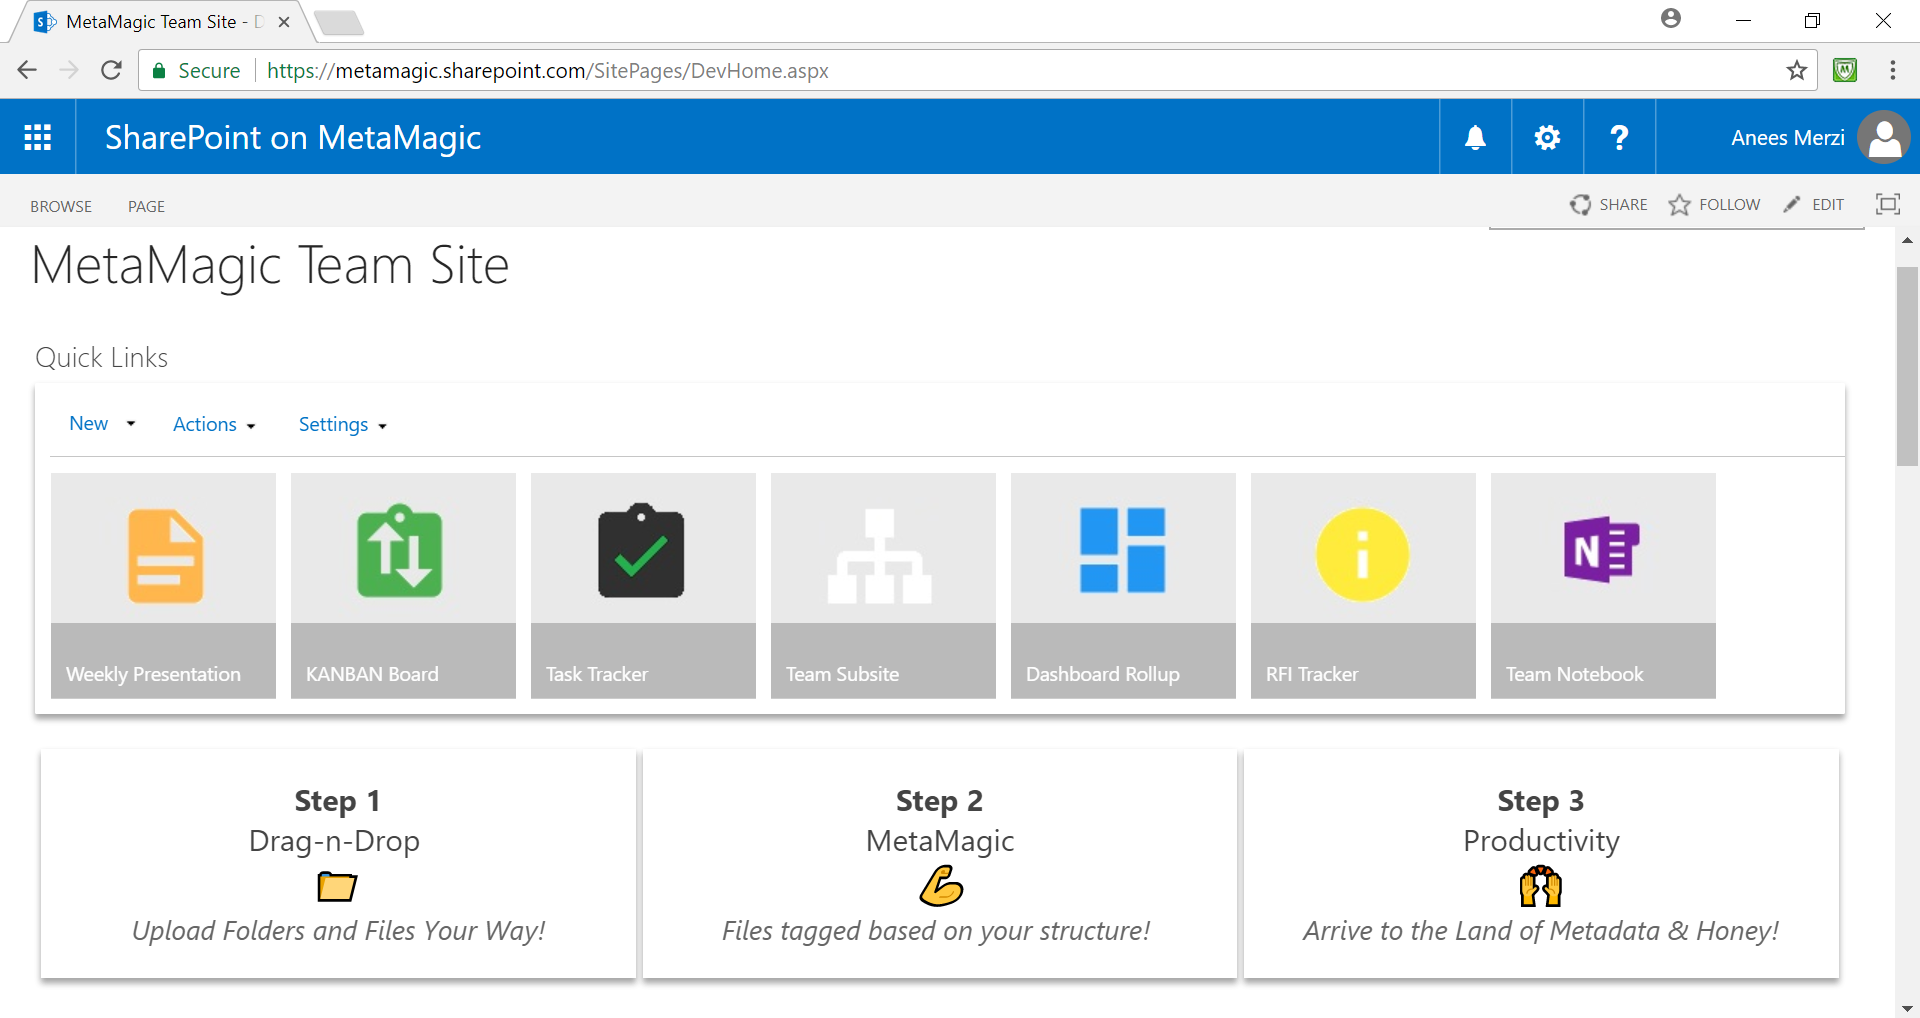Viewport: 1920px width, 1018px height.
Task: Click the Quick Links heading
Action: click(101, 358)
